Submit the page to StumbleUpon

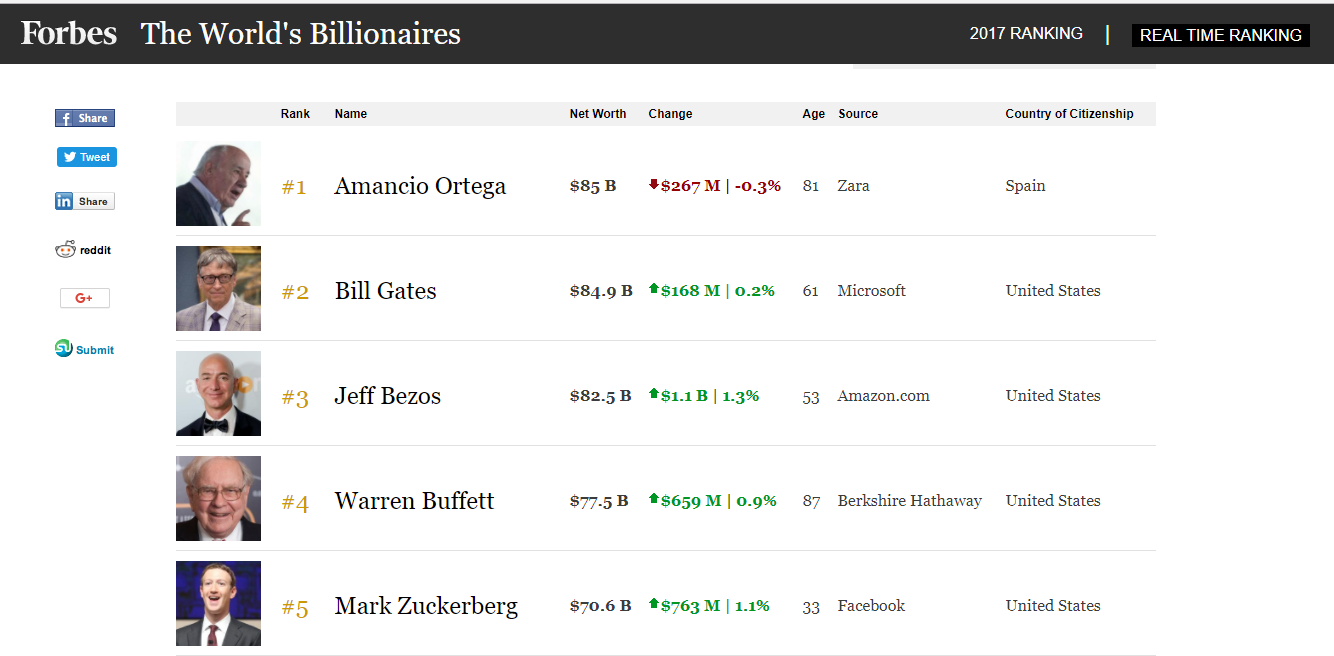[85, 349]
